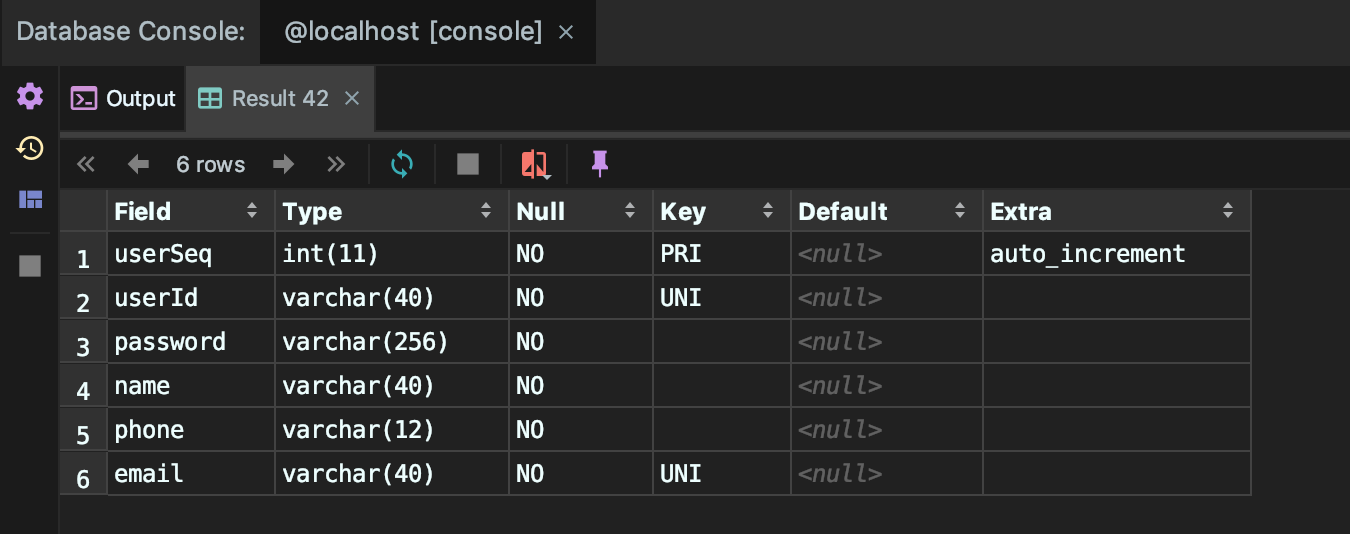
Task: Select the auto_increment cell in userSeq row
Action: pyautogui.click(x=1087, y=254)
